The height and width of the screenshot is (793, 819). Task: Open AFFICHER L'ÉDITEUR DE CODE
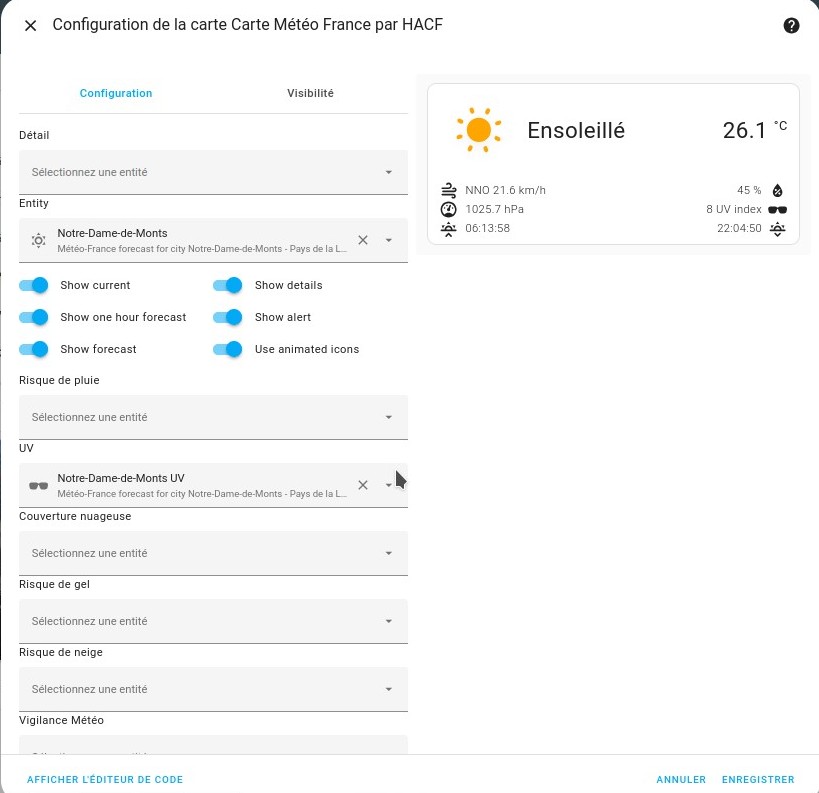(x=105, y=780)
